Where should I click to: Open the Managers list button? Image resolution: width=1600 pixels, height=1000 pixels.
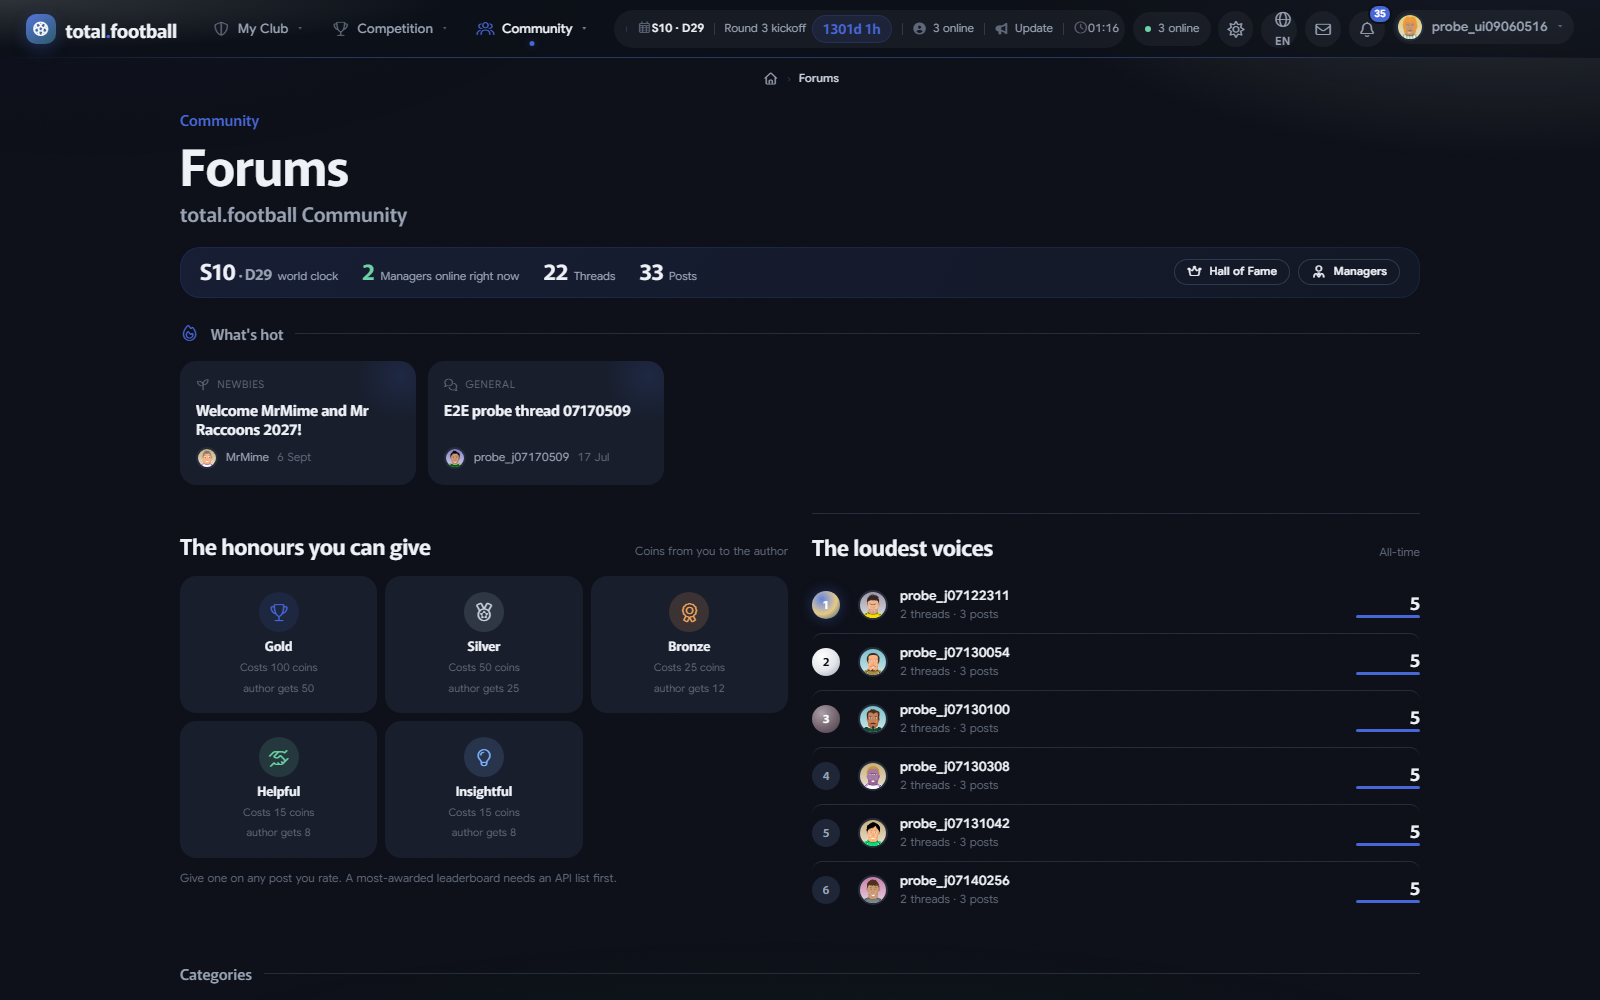[x=1349, y=272]
